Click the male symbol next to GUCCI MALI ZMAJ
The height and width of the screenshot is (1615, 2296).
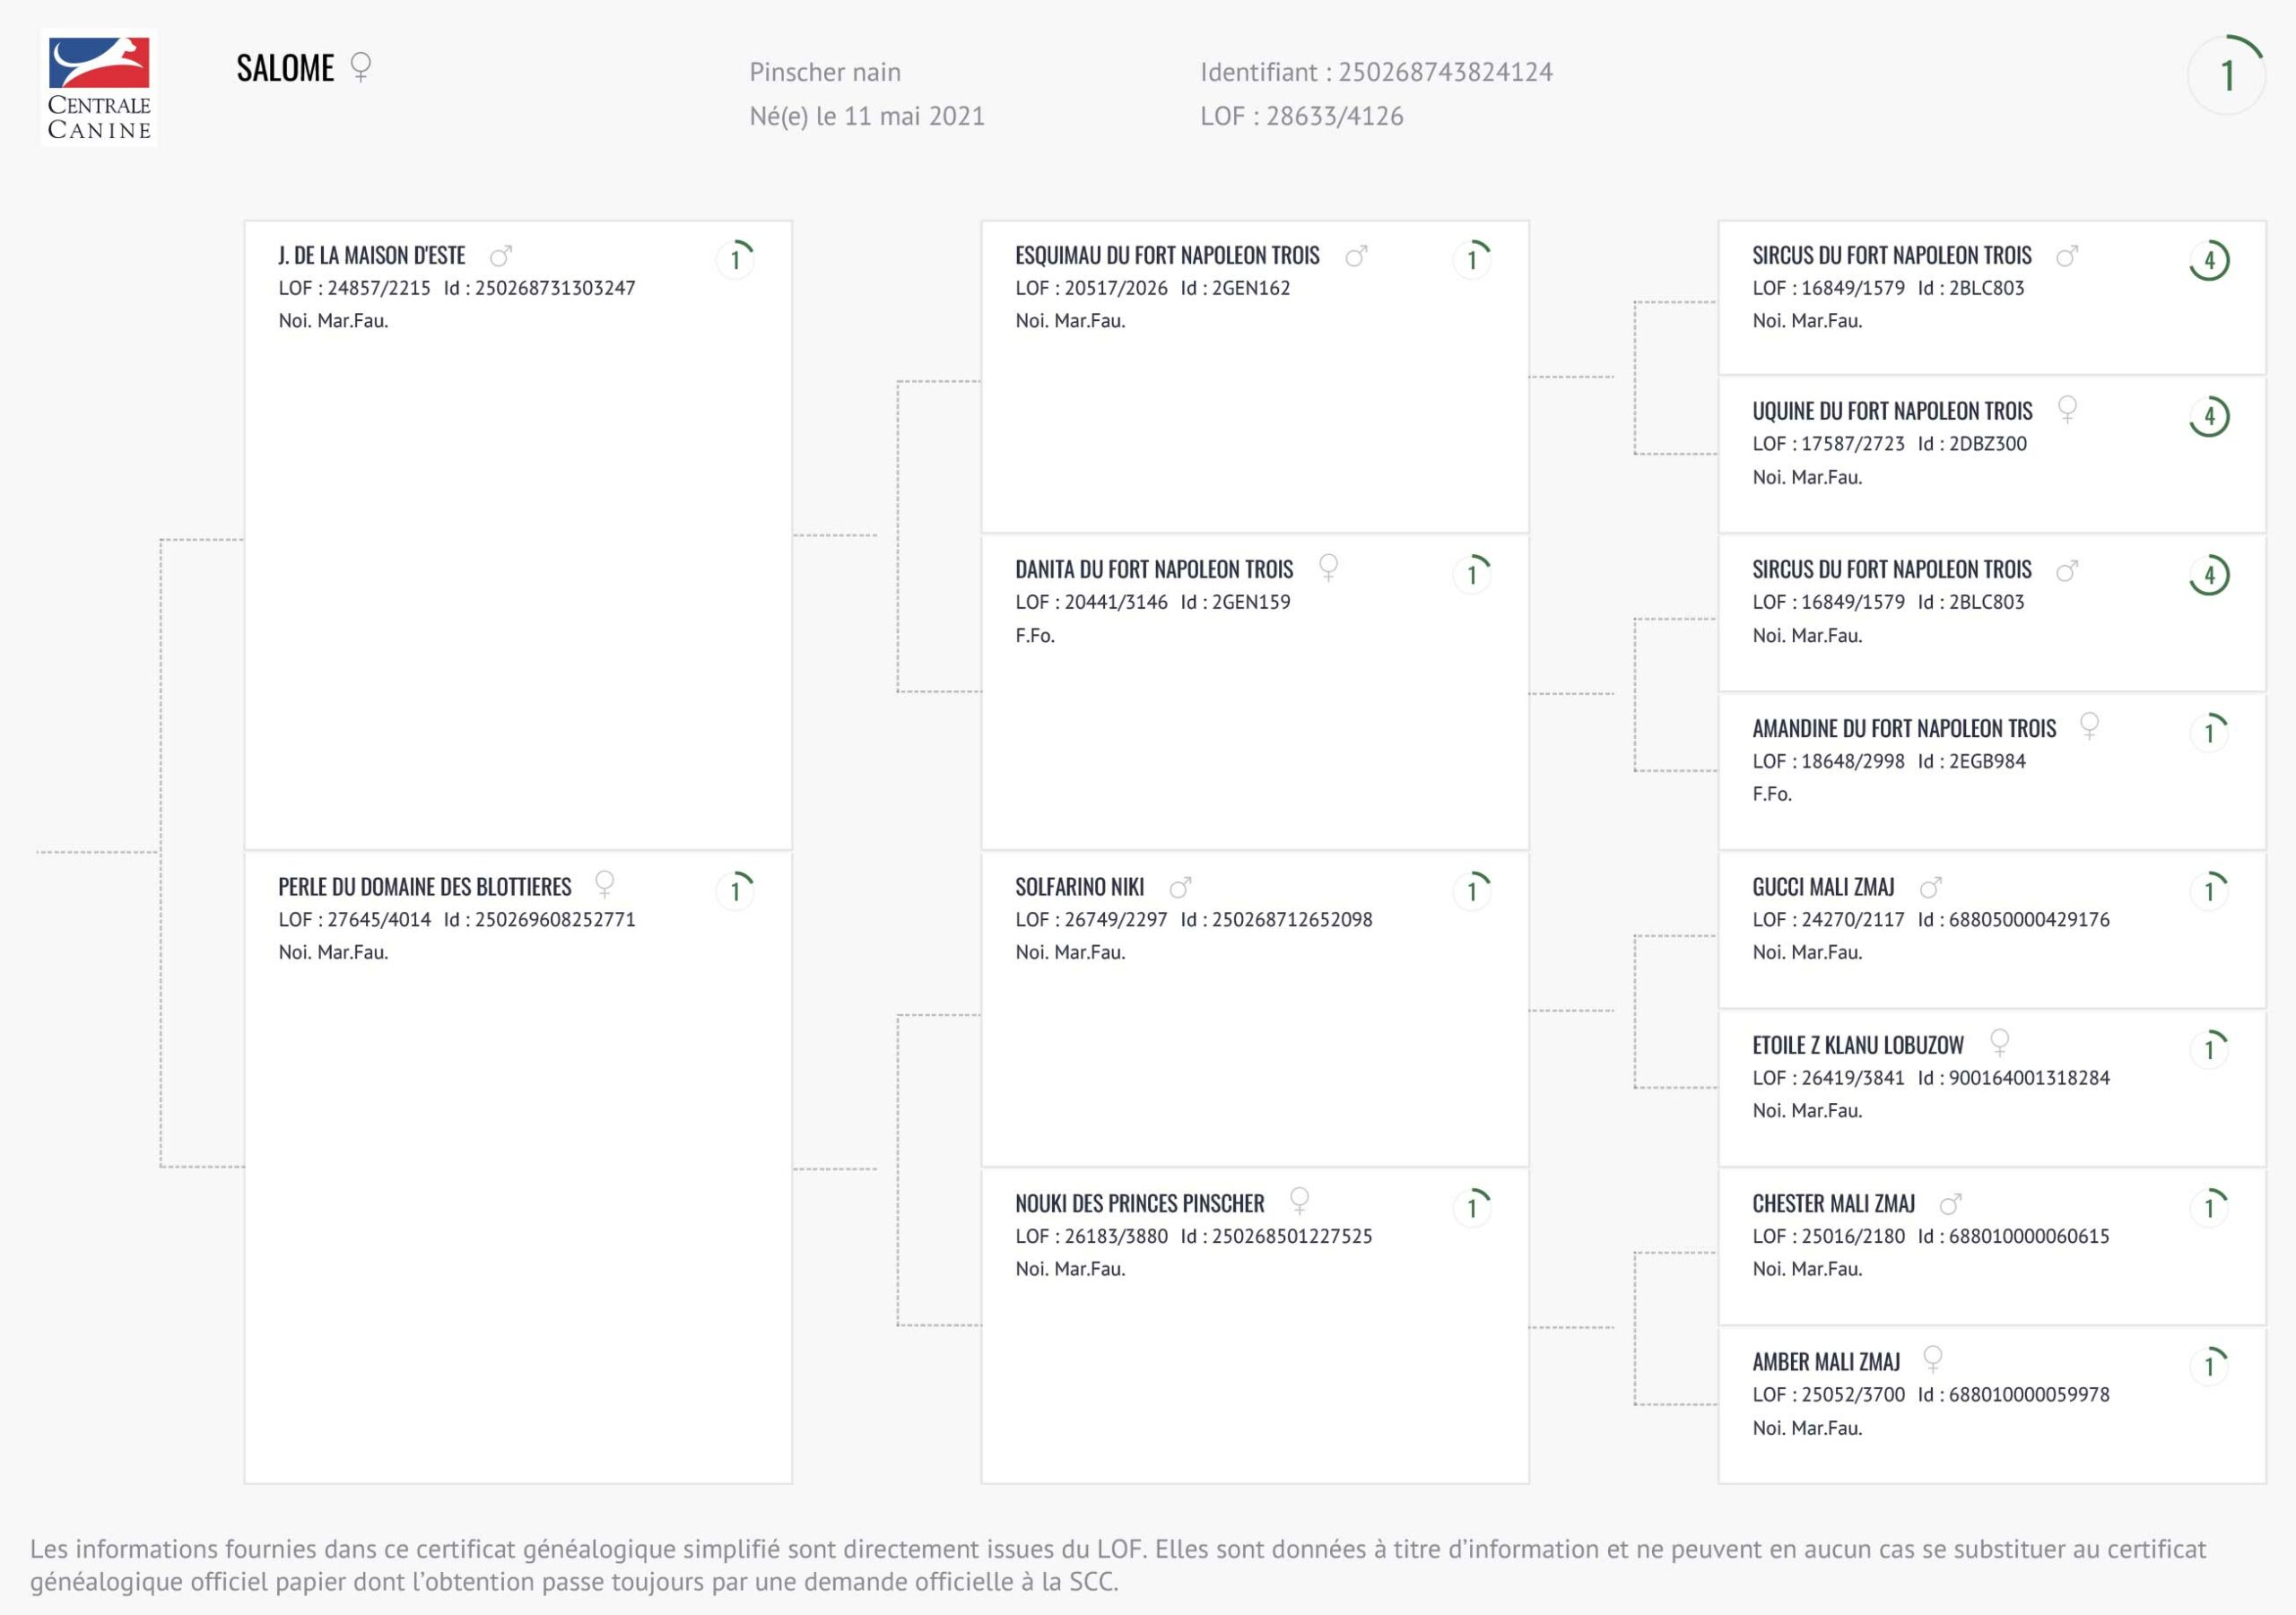(1931, 887)
